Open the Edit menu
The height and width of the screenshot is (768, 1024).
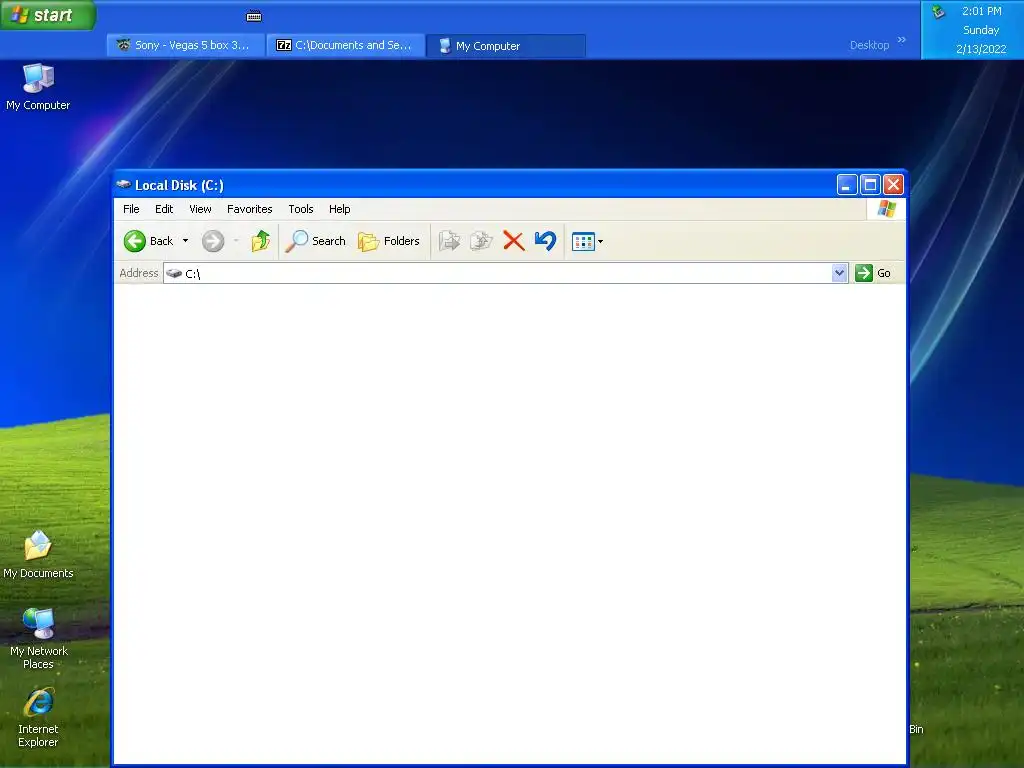point(164,209)
